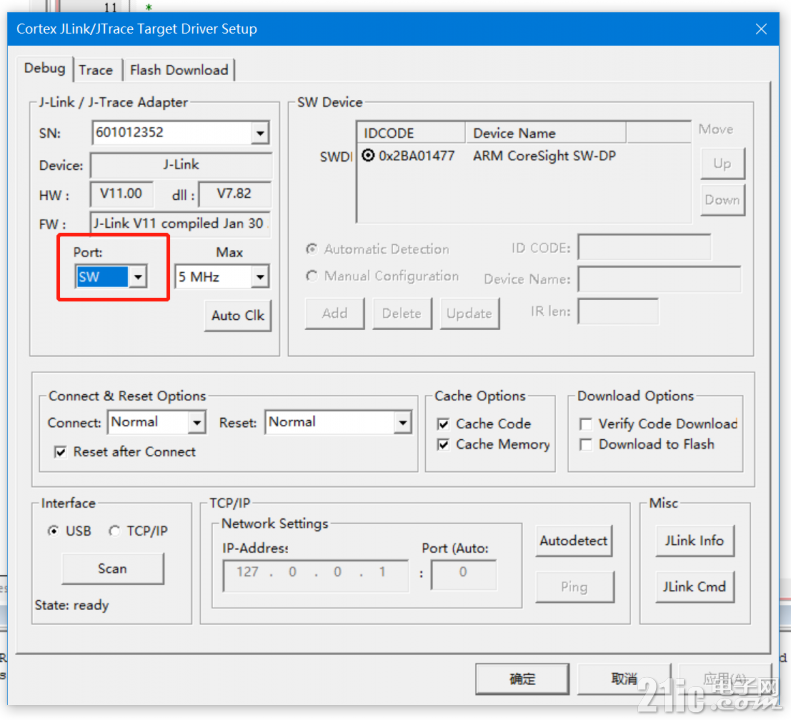Click the Ping button
The height and width of the screenshot is (720, 791).
[574, 587]
